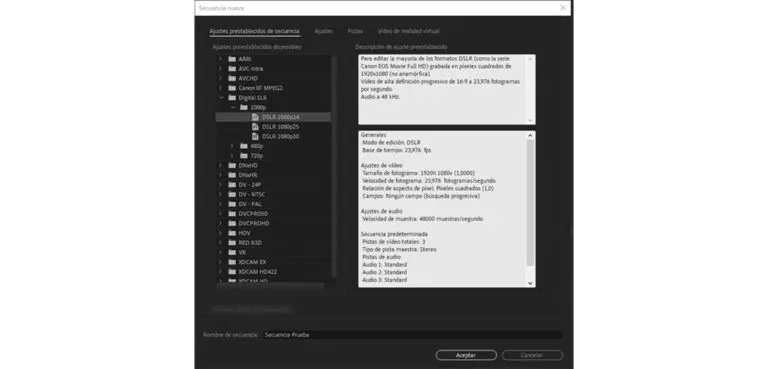This screenshot has width=768, height=369.
Task: Confirm with the Aceptar button
Action: (x=466, y=355)
